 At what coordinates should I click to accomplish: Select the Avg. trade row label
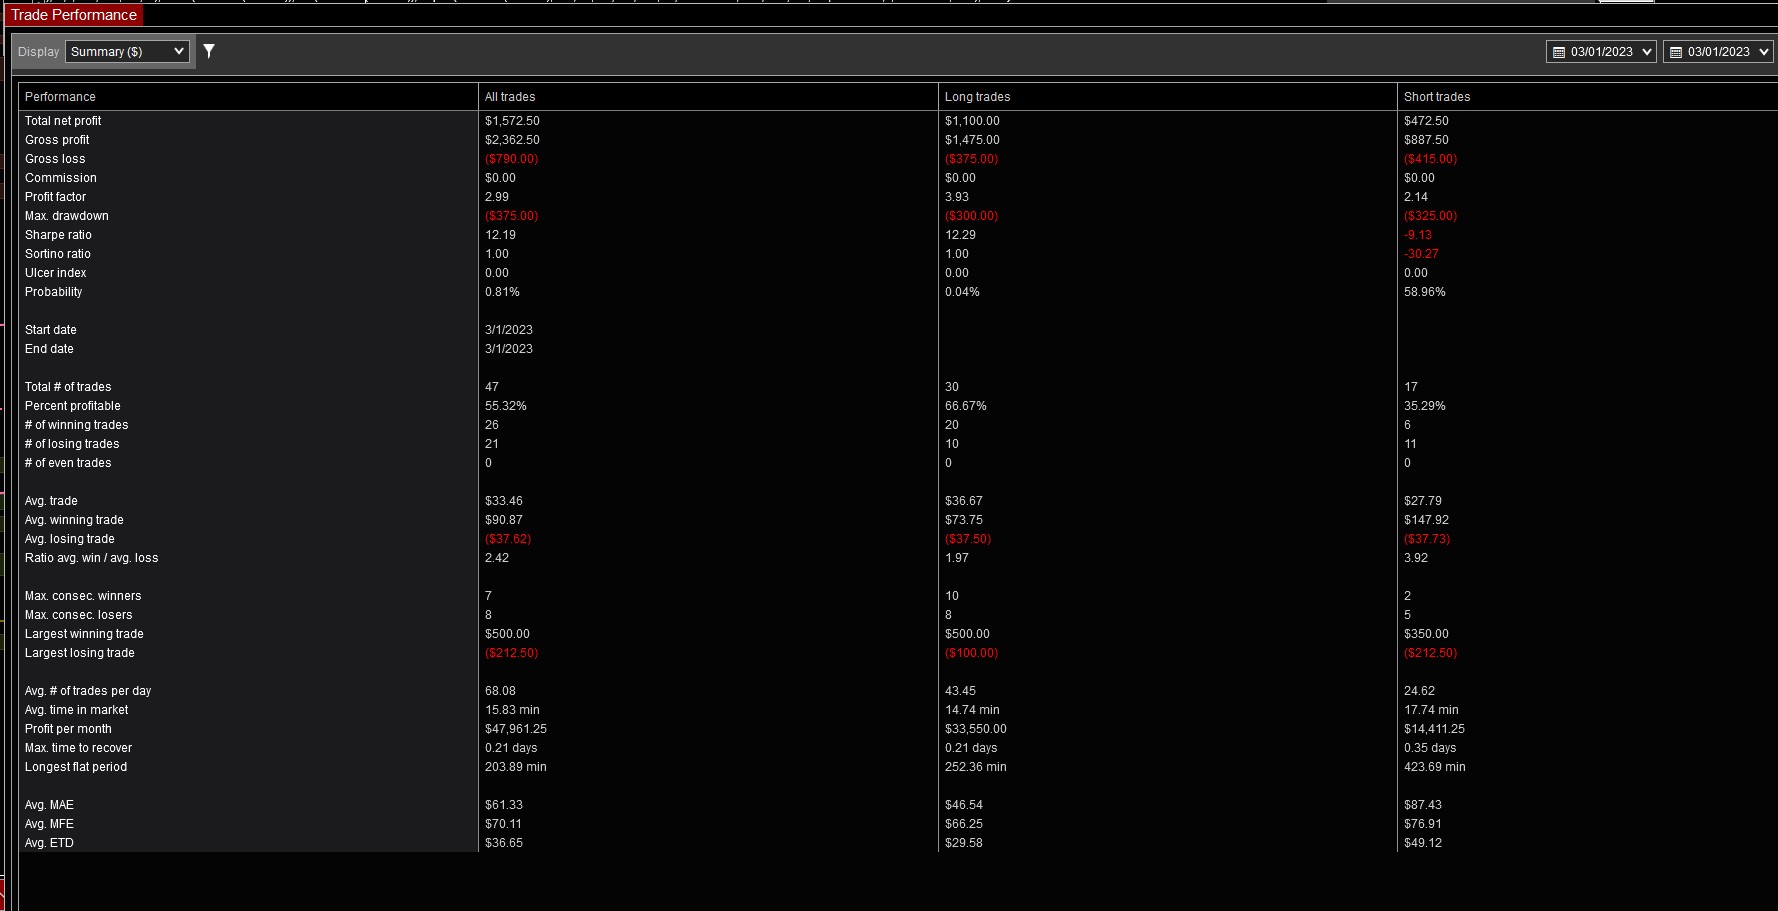[x=51, y=501]
